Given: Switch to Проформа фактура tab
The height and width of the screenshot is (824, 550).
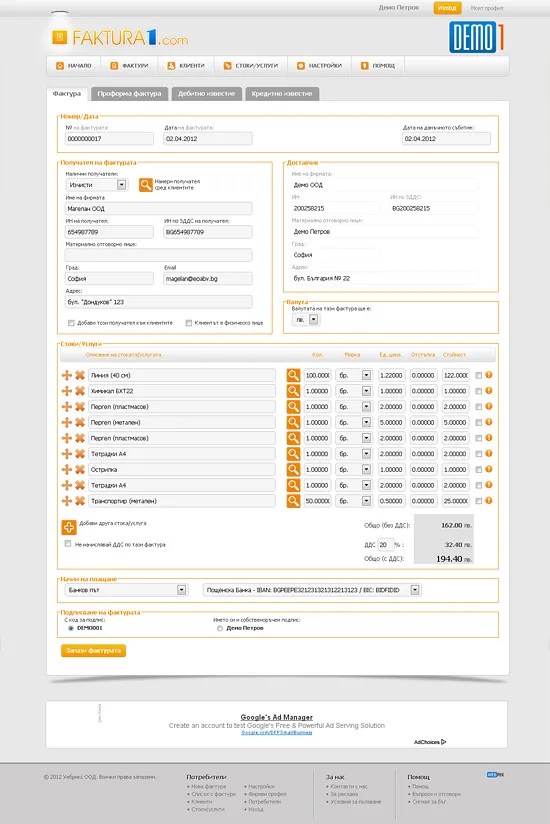Looking at the screenshot, I should click(x=129, y=94).
